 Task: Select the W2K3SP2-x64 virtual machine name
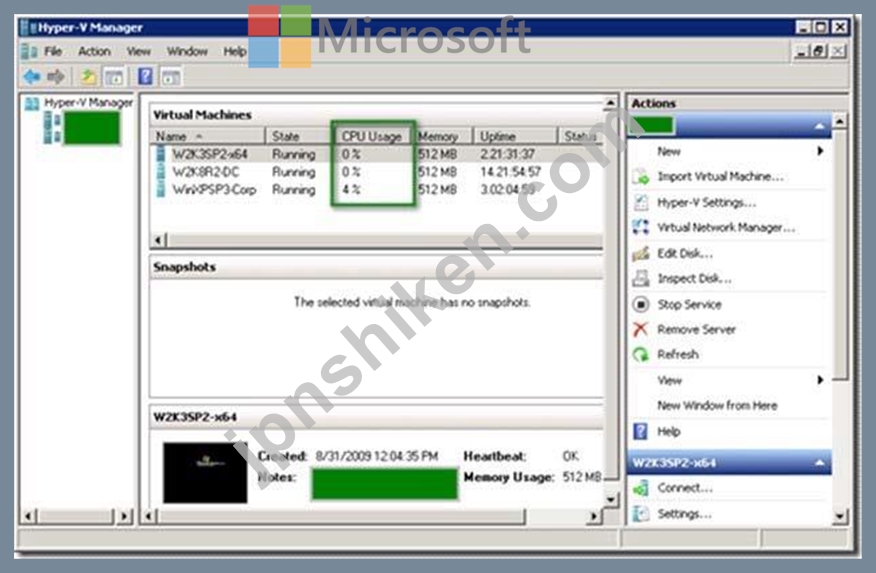coord(210,154)
